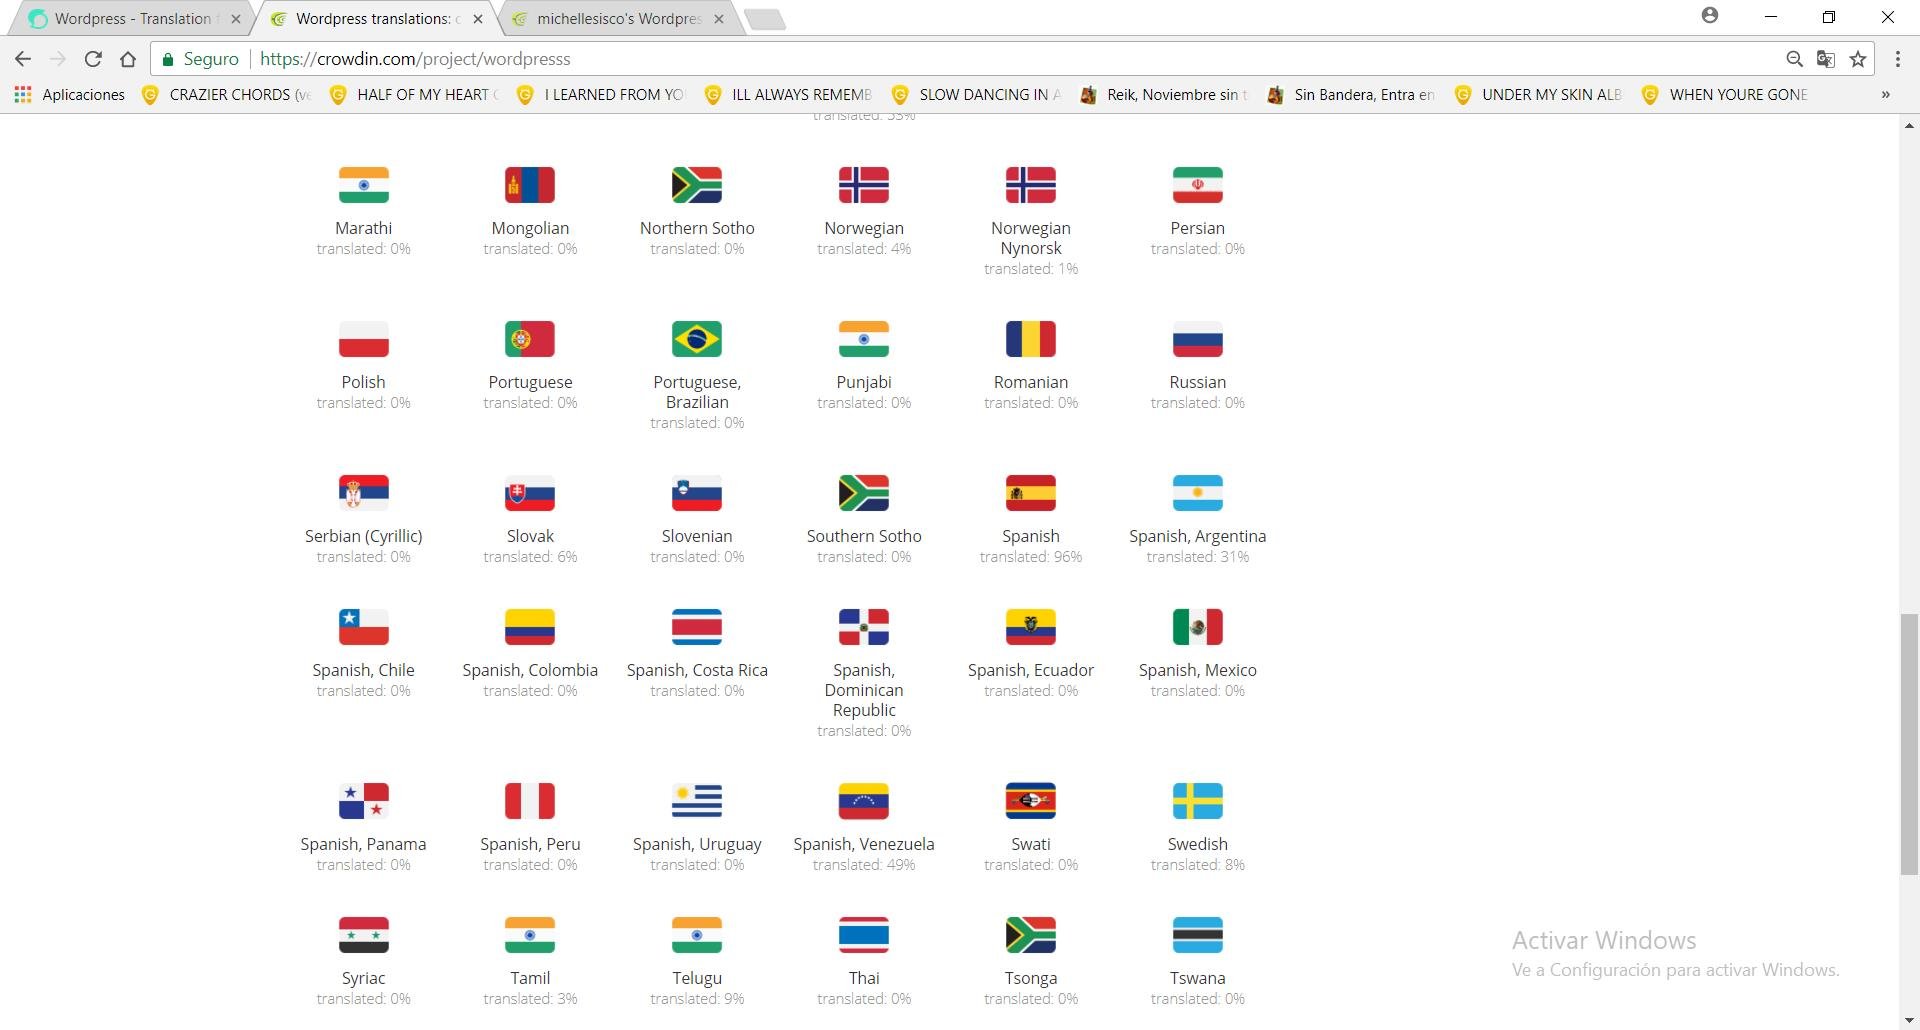Open the Swati flag icon
The height and width of the screenshot is (1030, 1920).
click(1031, 801)
